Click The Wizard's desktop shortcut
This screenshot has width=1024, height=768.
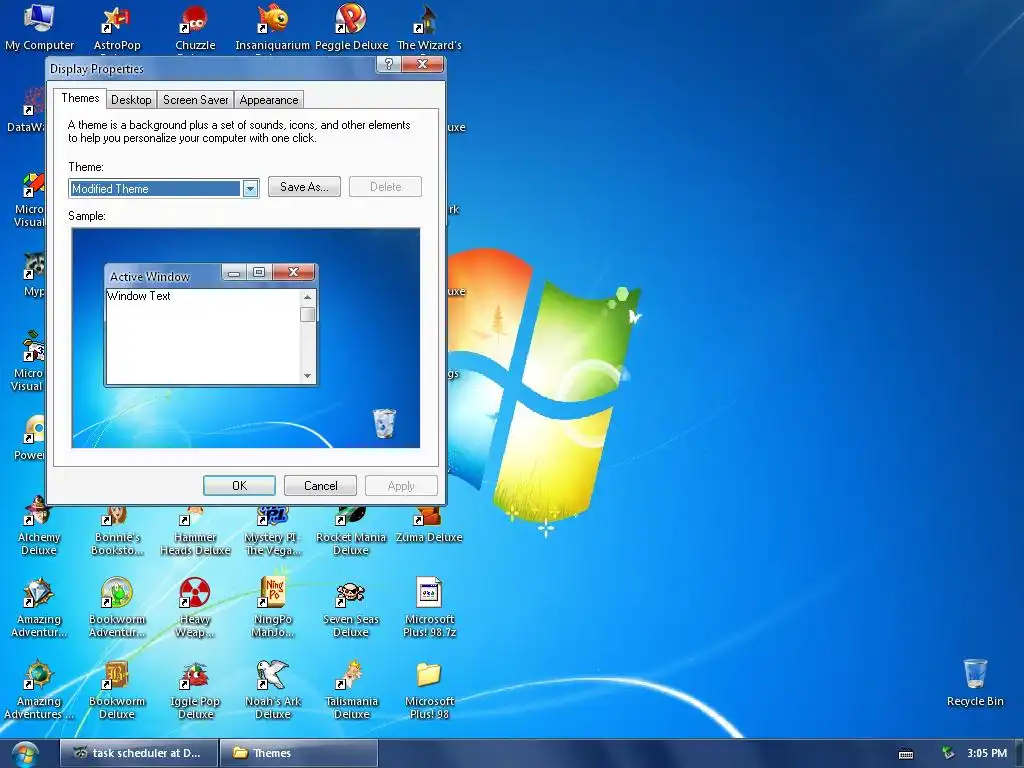click(429, 27)
